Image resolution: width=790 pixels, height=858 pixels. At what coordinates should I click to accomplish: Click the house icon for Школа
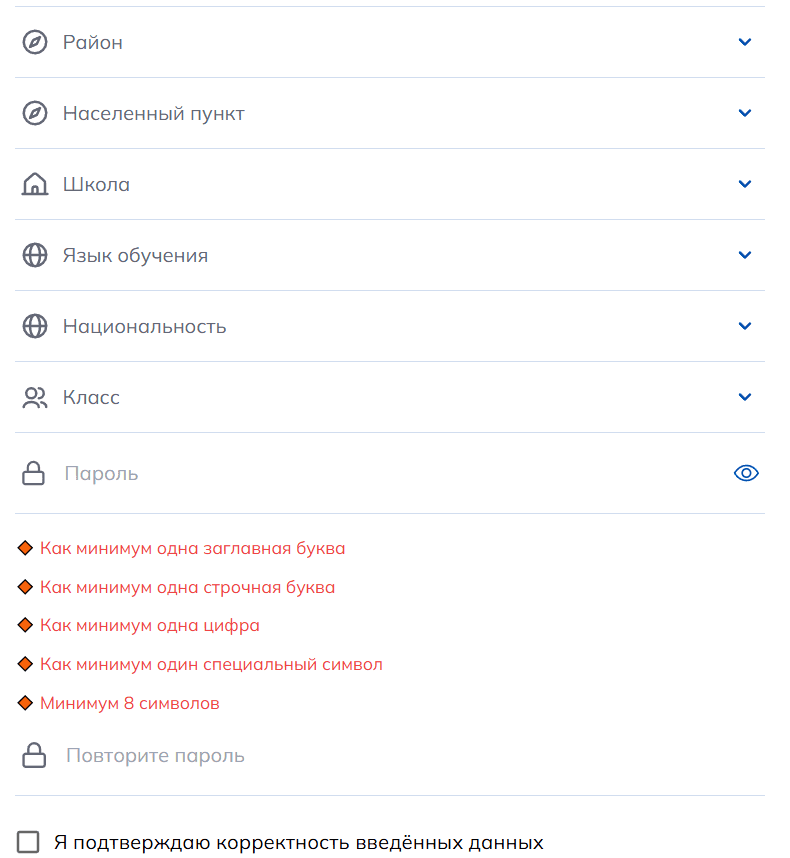pyautogui.click(x=35, y=184)
